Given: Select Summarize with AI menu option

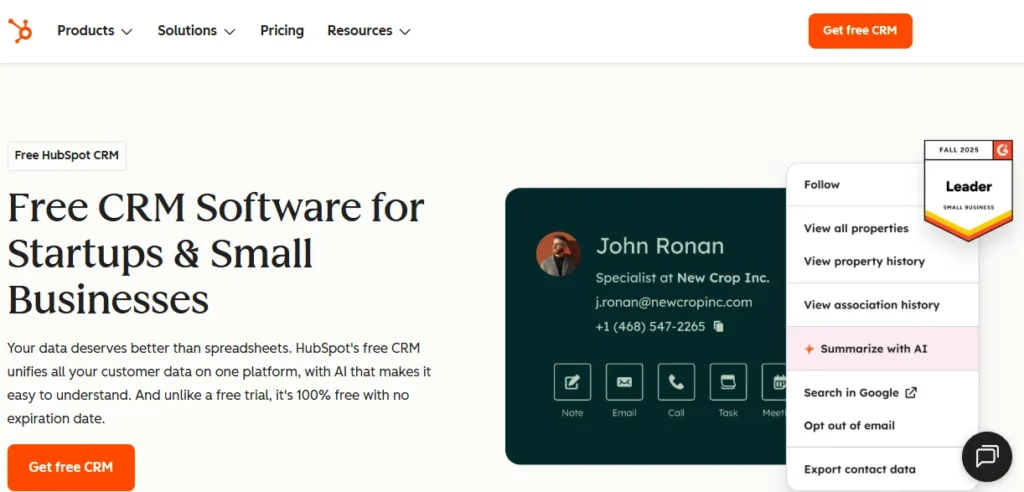Looking at the screenshot, I should point(873,349).
